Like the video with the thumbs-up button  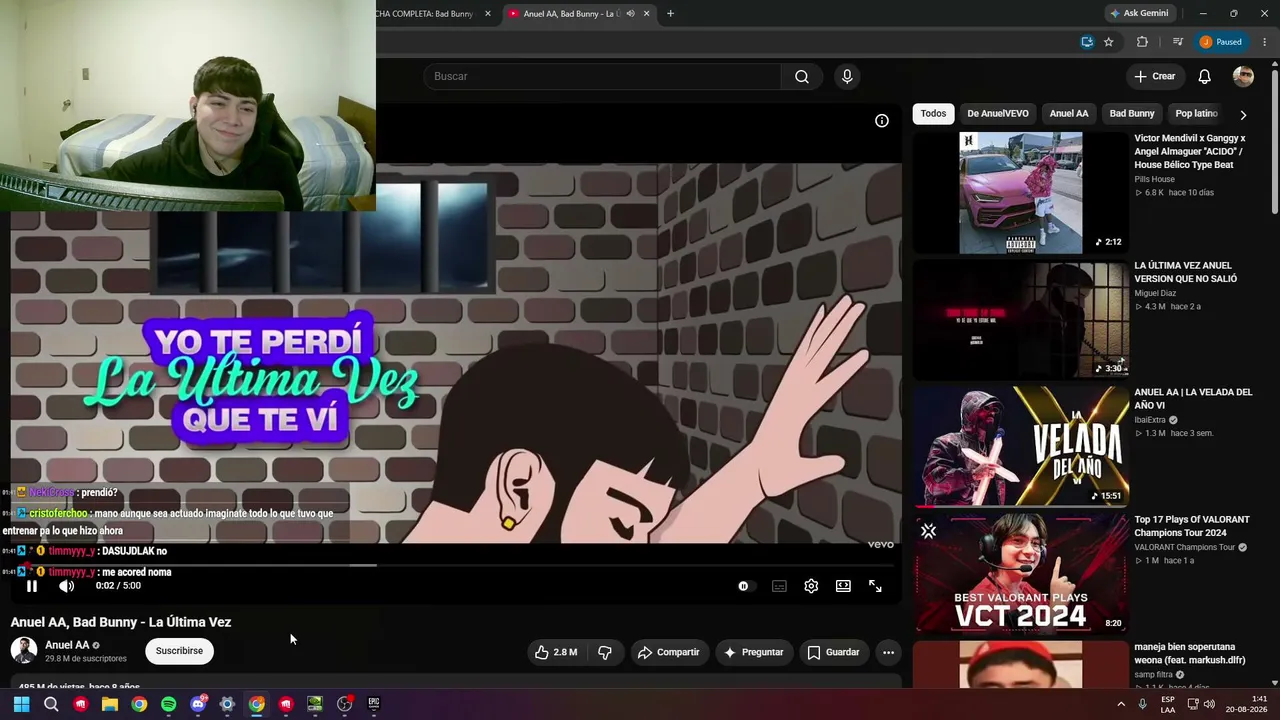pos(556,652)
